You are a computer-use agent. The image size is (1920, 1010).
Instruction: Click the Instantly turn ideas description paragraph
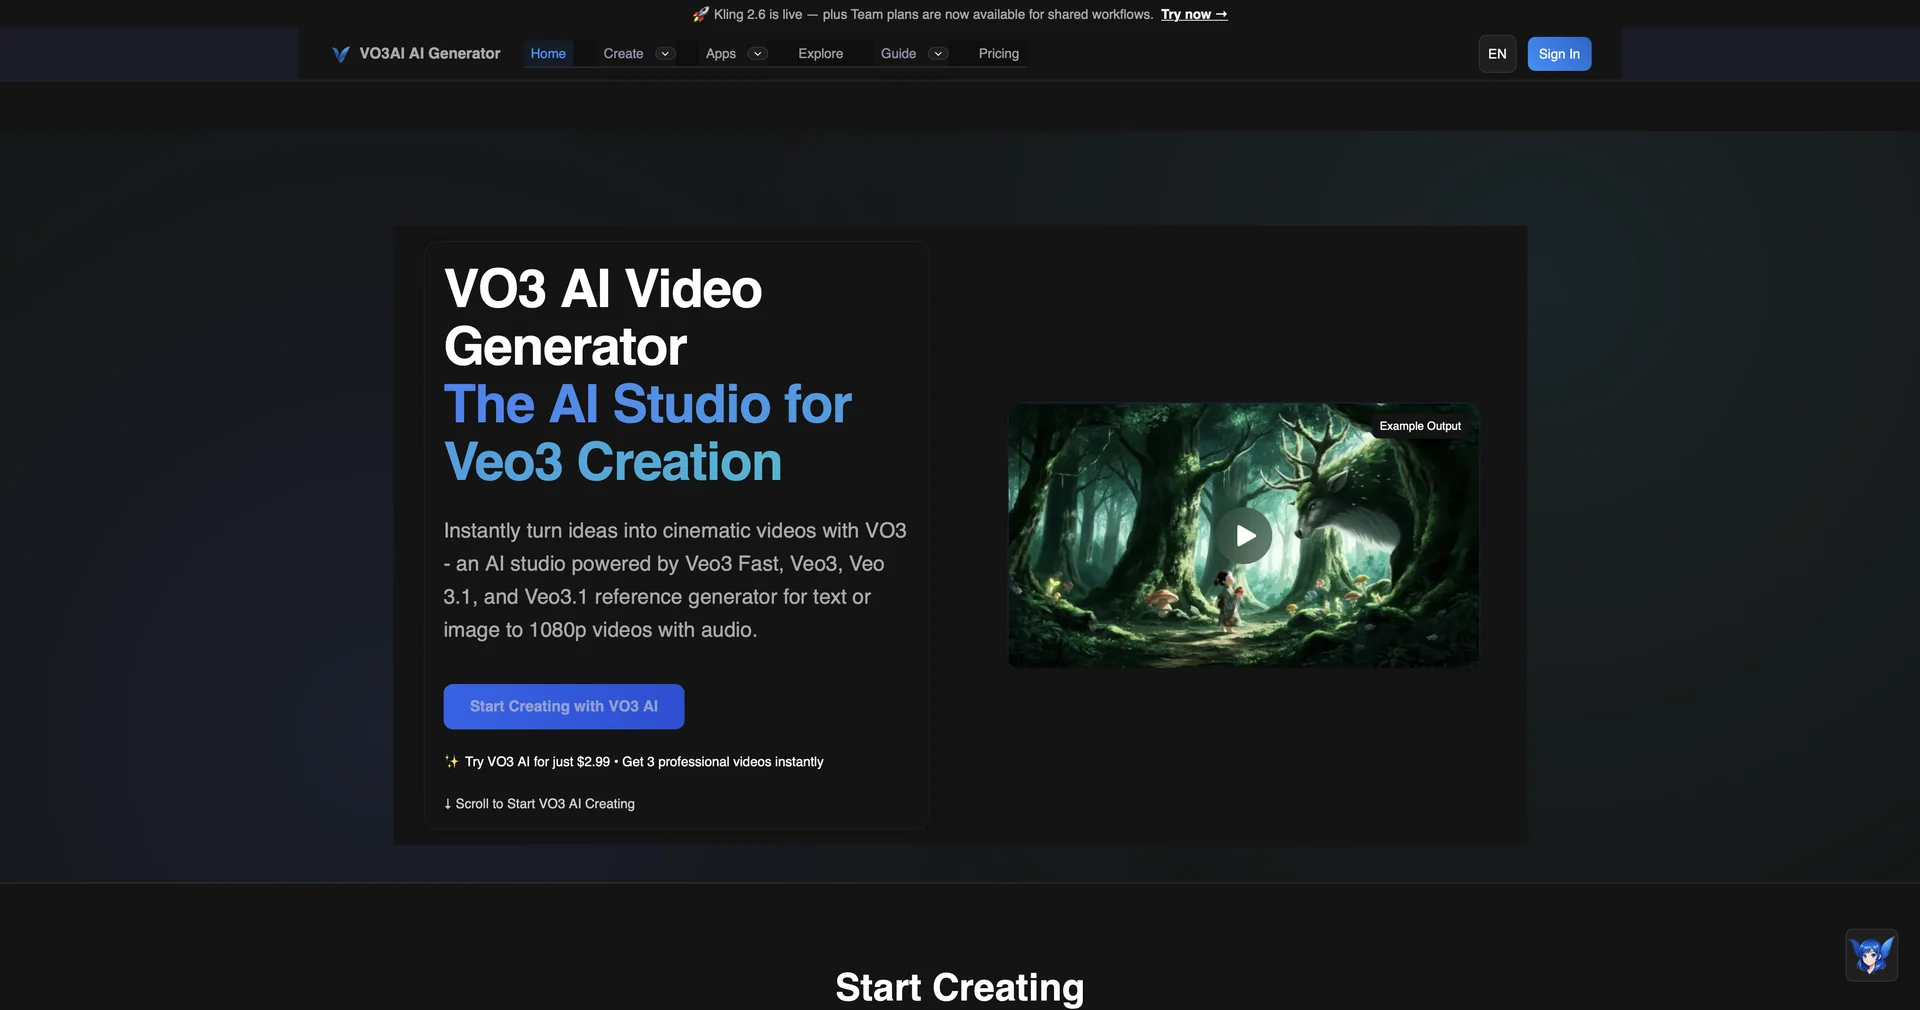[x=675, y=580]
